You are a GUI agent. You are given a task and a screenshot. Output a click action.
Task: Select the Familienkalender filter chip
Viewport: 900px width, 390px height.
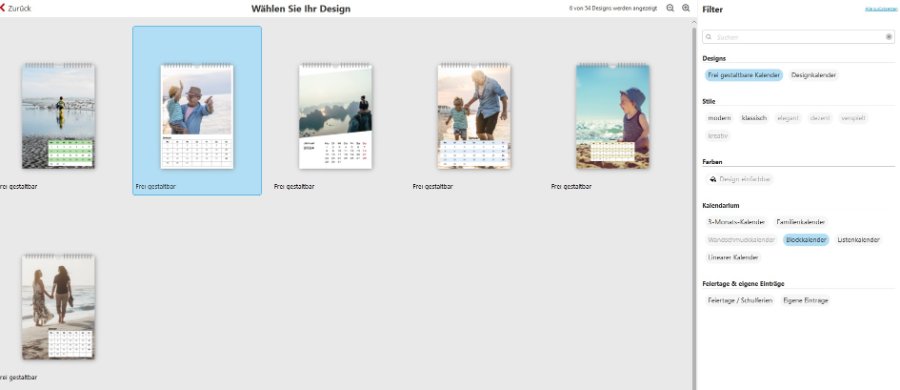[x=801, y=222]
